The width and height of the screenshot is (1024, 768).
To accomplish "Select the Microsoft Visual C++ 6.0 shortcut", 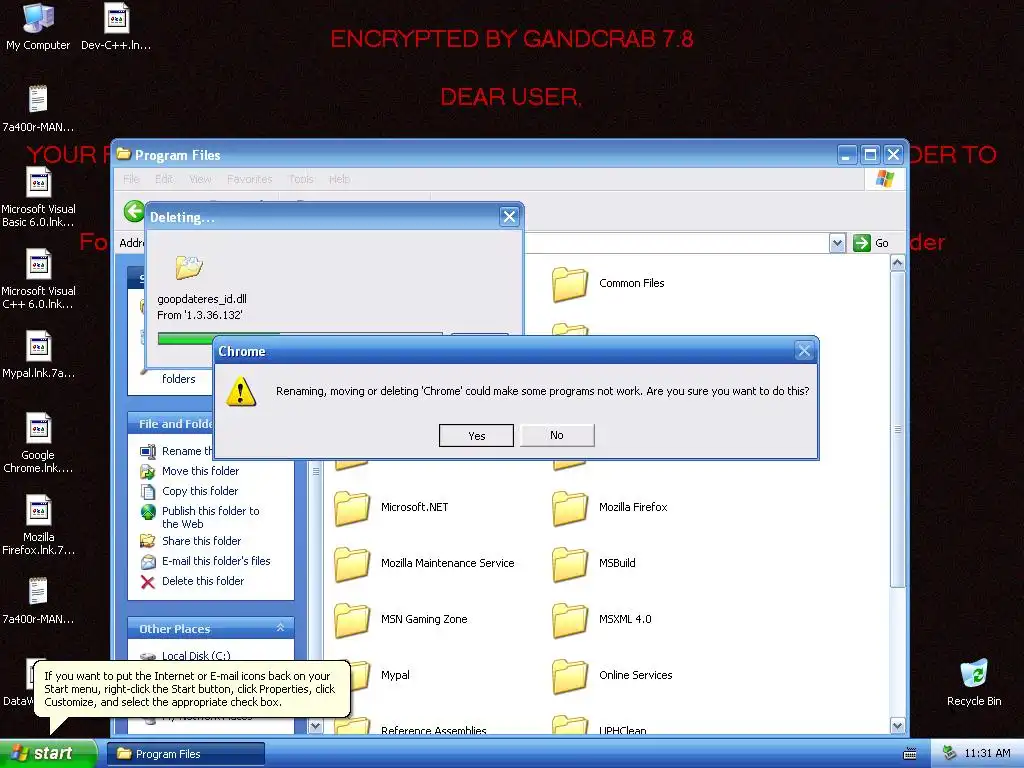I will click(x=38, y=280).
